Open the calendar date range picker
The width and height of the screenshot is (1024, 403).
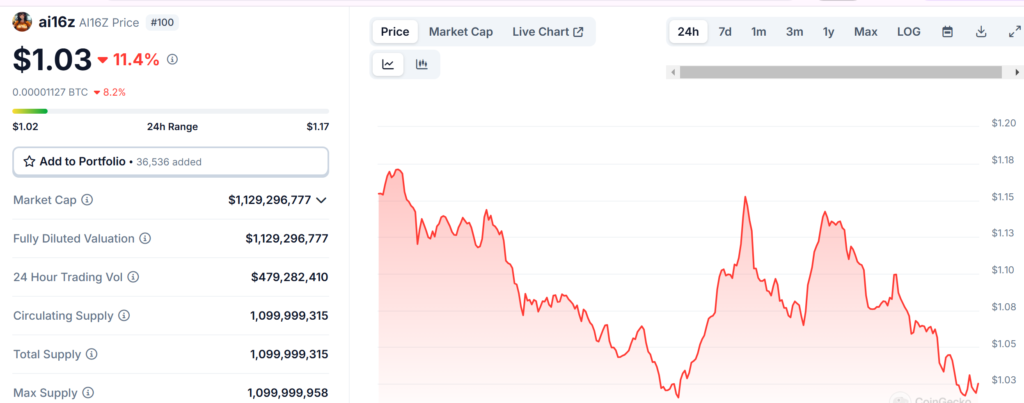(x=947, y=32)
